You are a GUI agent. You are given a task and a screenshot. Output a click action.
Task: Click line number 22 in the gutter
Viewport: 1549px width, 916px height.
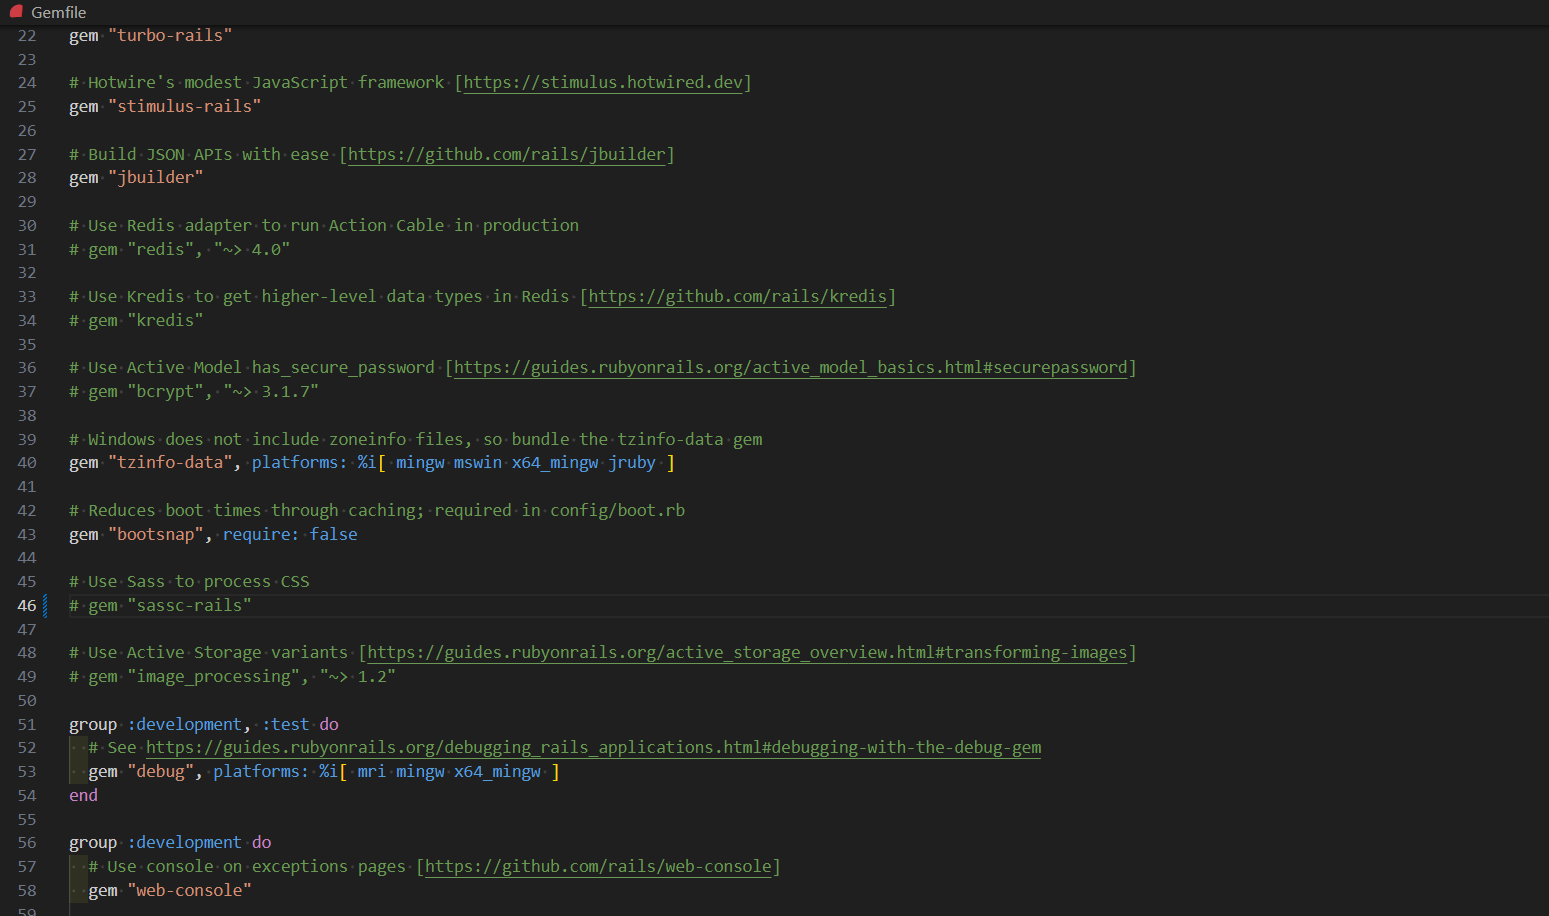click(27, 35)
